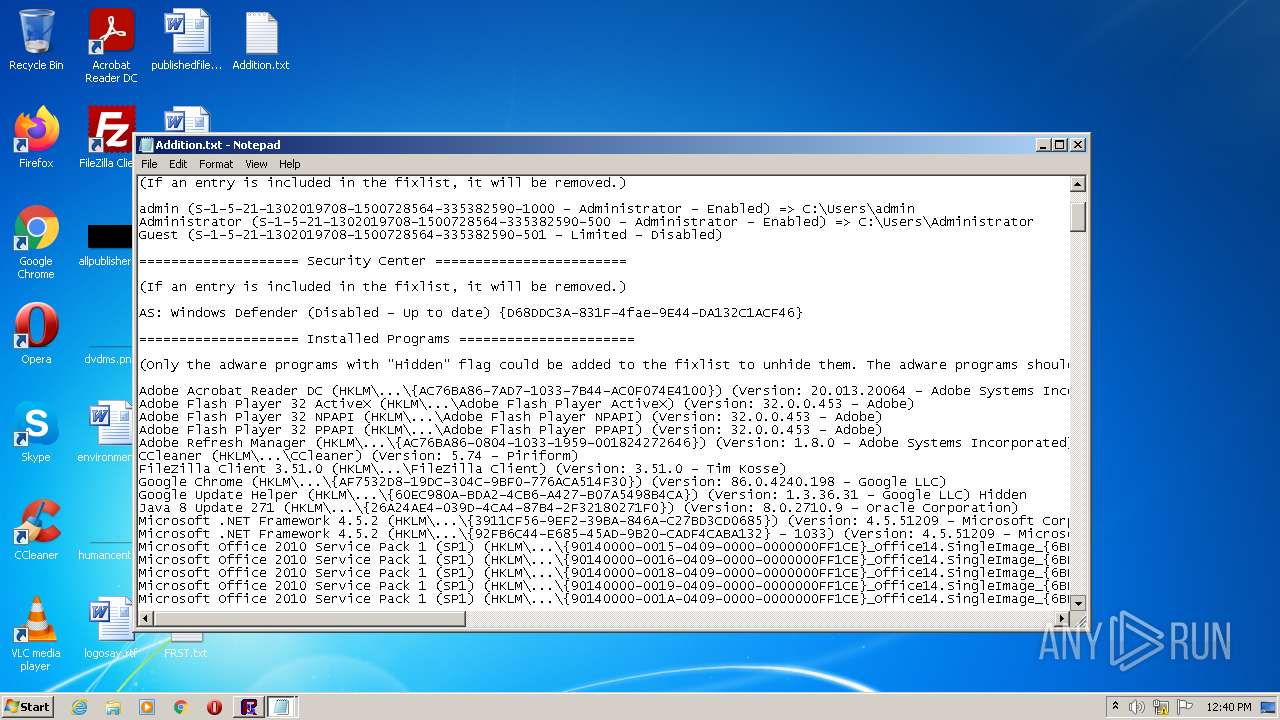This screenshot has height=720, width=1280.
Task: Click the 'AS: Windows Defender' line
Action: click(470, 313)
